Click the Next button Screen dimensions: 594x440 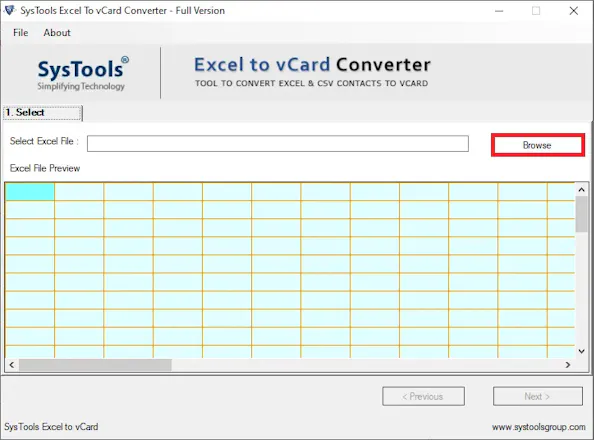tap(538, 396)
